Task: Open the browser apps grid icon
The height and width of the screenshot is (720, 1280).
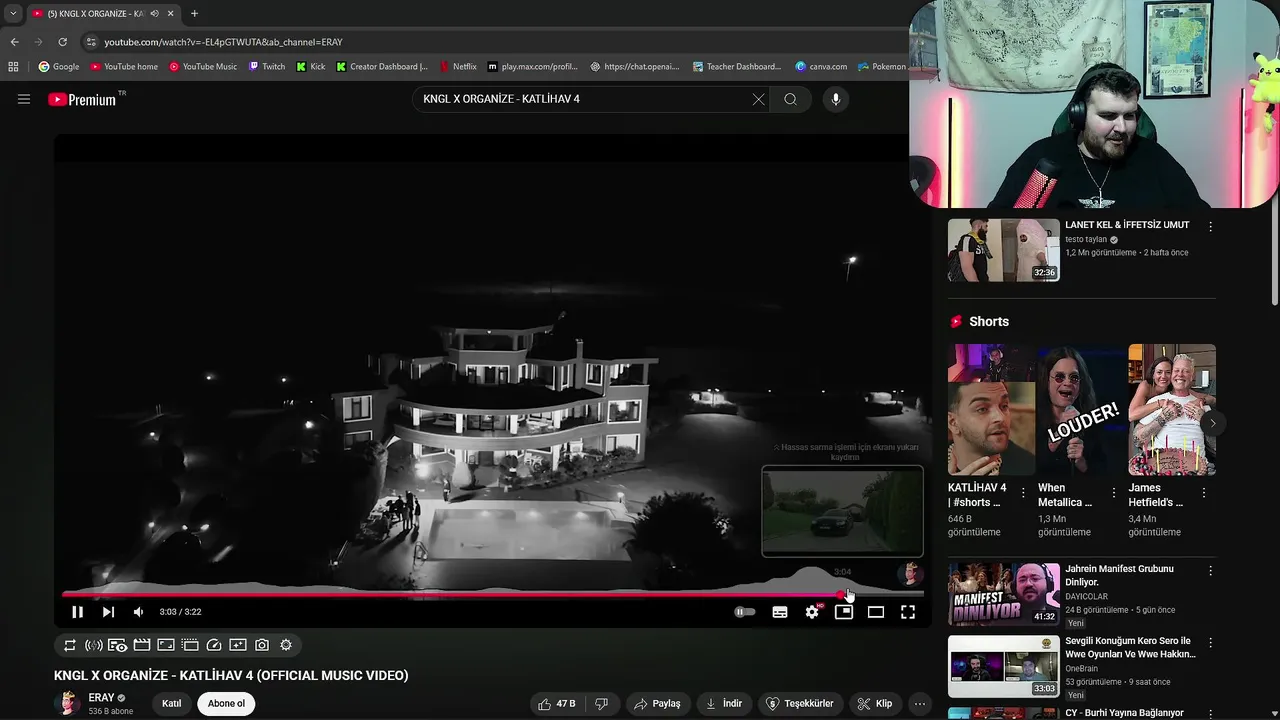Action: click(x=13, y=67)
